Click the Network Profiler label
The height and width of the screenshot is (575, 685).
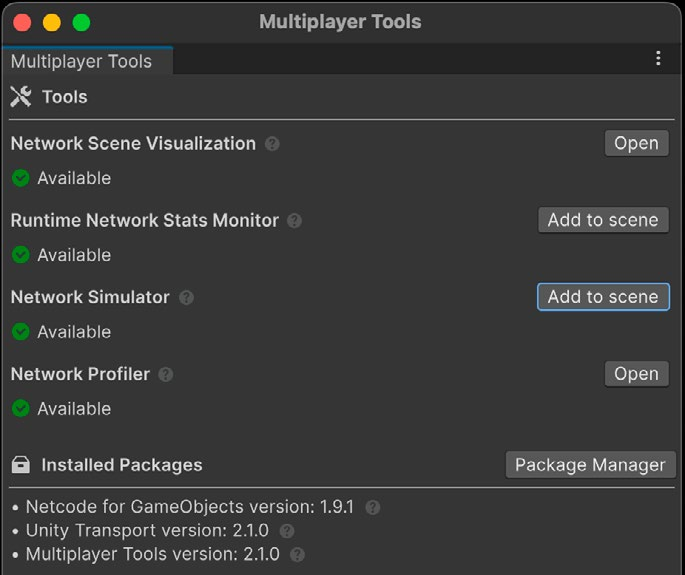80,374
